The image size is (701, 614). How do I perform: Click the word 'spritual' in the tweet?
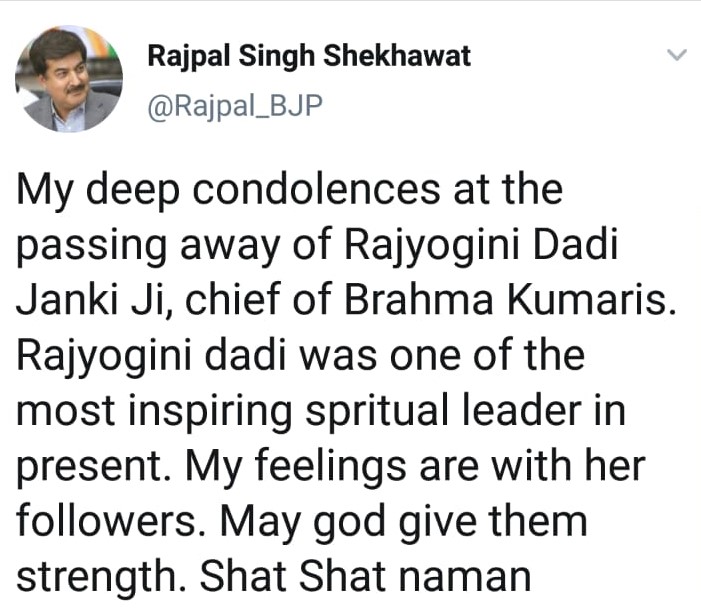[377, 411]
